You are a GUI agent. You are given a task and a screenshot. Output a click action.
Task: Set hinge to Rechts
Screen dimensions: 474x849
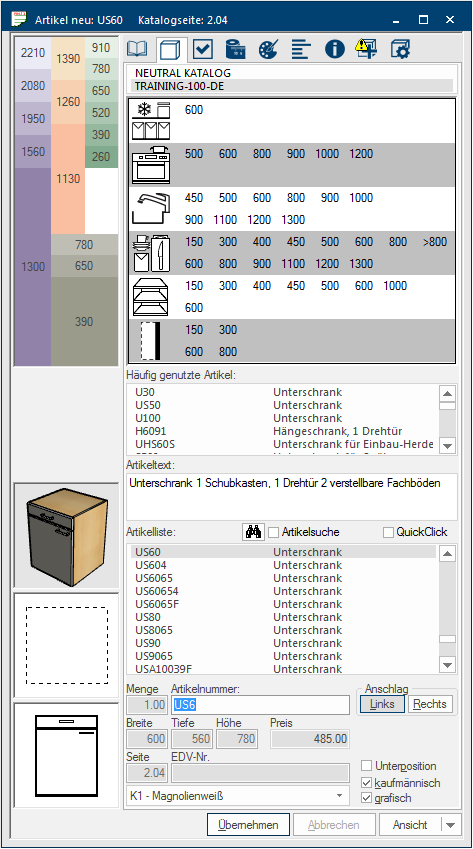(430, 704)
